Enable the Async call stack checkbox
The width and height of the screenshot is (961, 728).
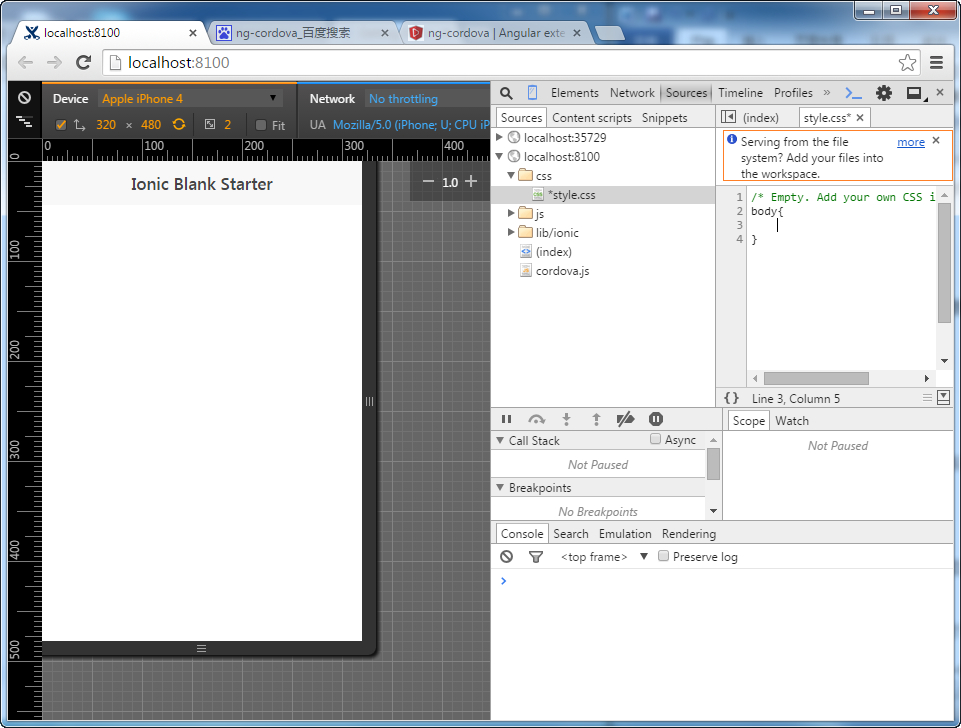pos(655,439)
